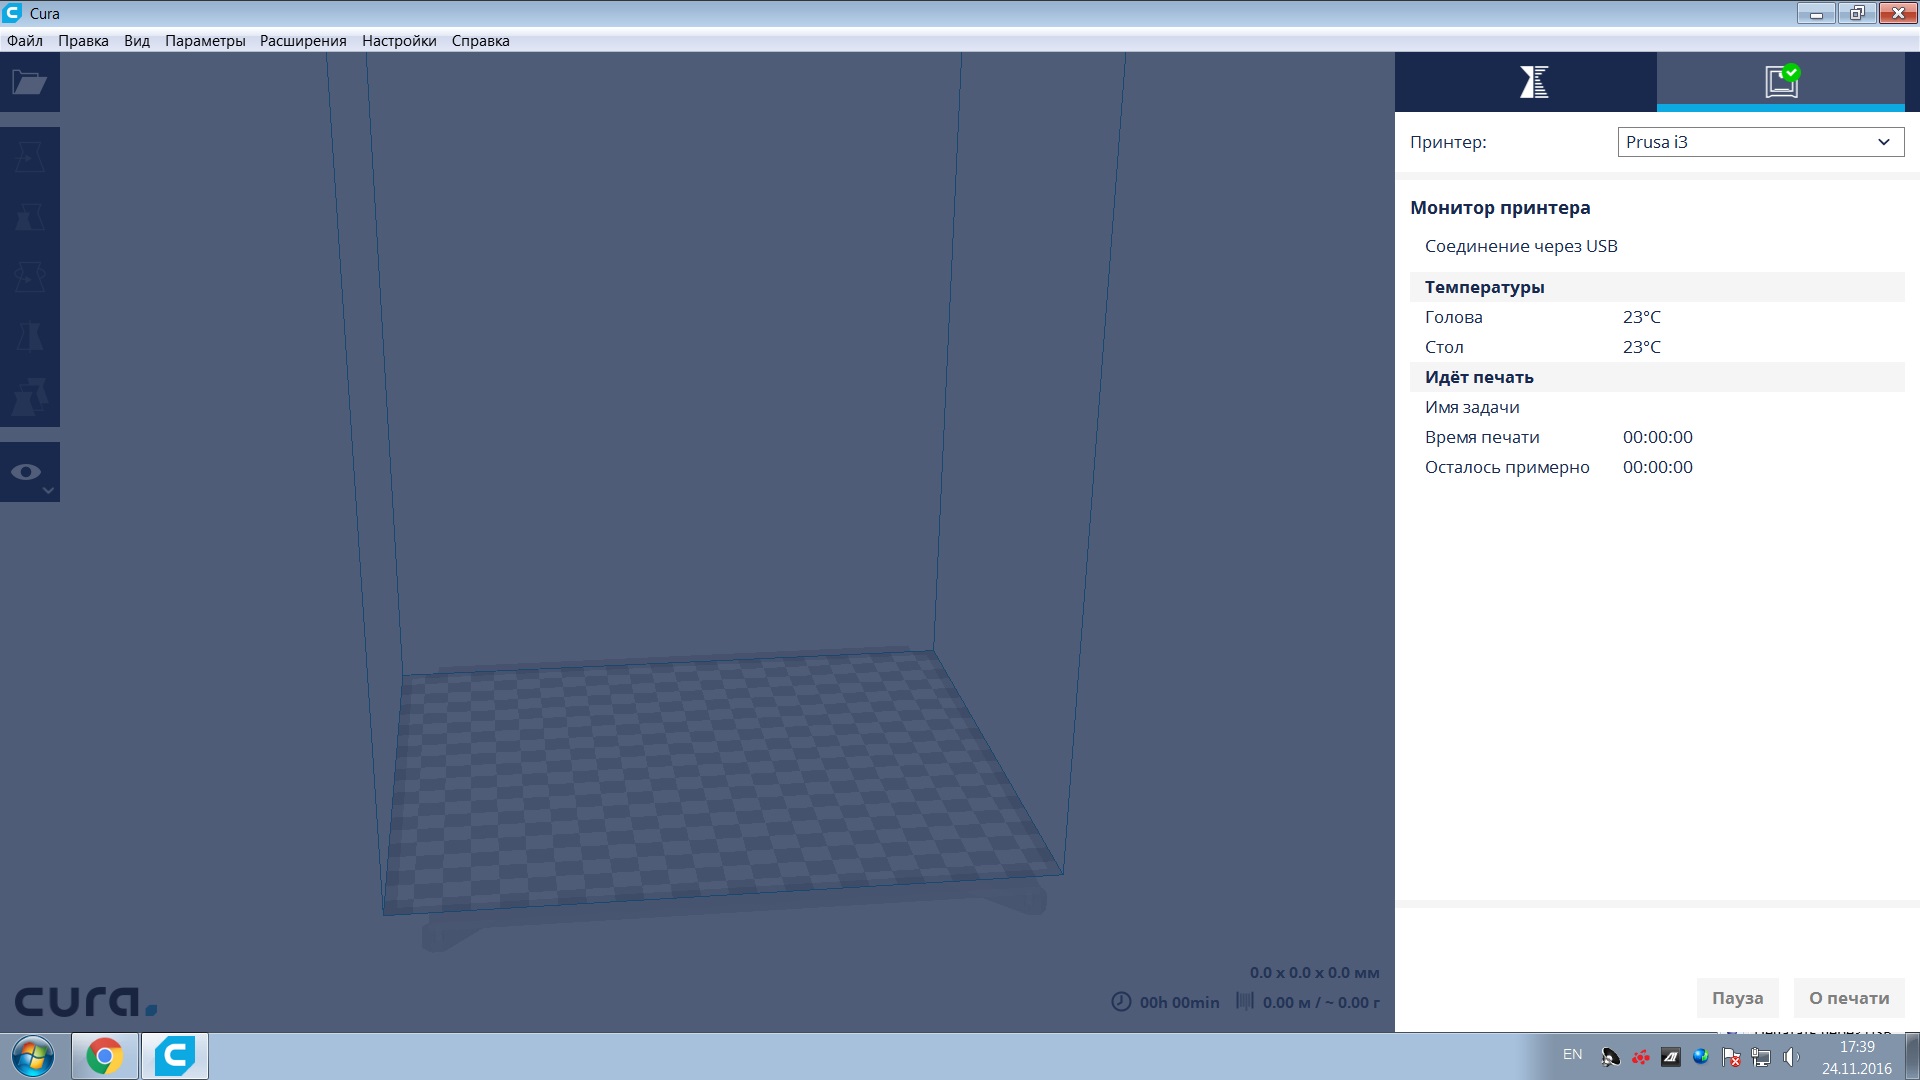The image size is (1920, 1080).
Task: Select the Move tool in sidebar
Action: point(29,157)
